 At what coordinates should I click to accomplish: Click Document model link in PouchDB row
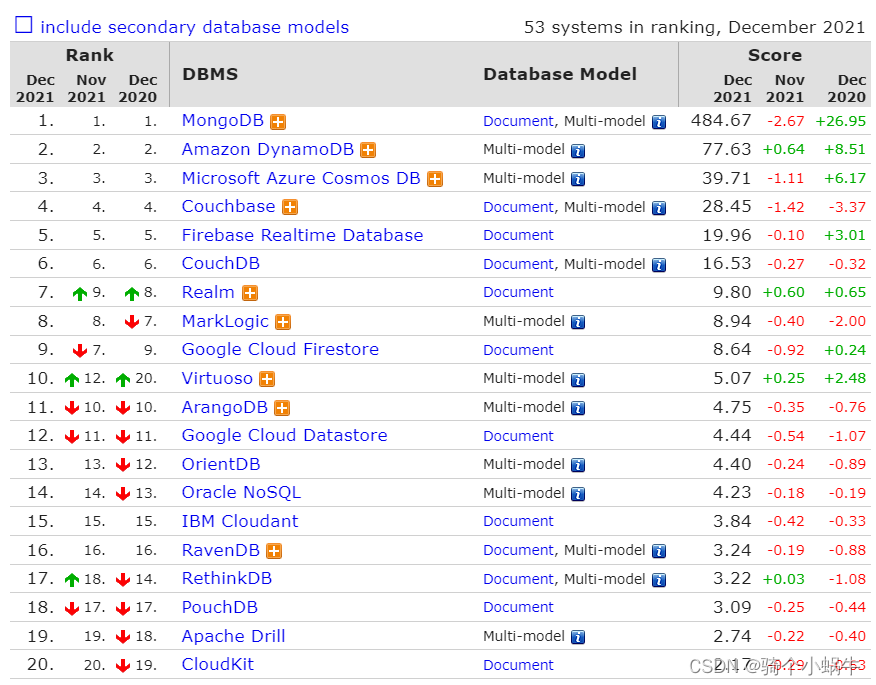click(518, 607)
